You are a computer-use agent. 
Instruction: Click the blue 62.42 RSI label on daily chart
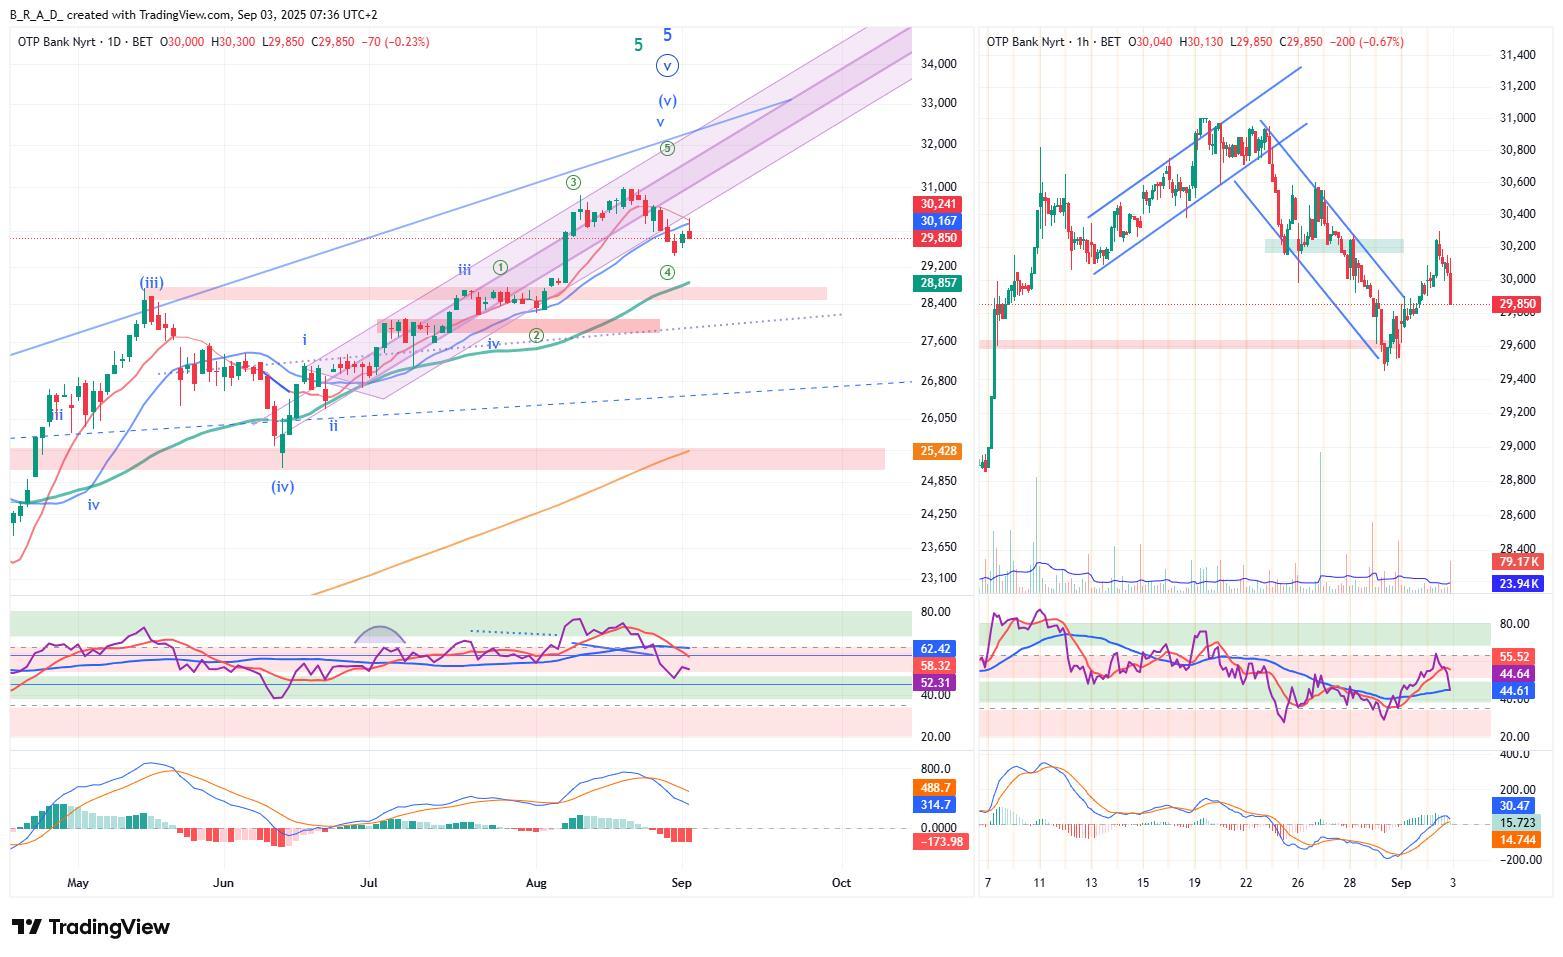936,649
